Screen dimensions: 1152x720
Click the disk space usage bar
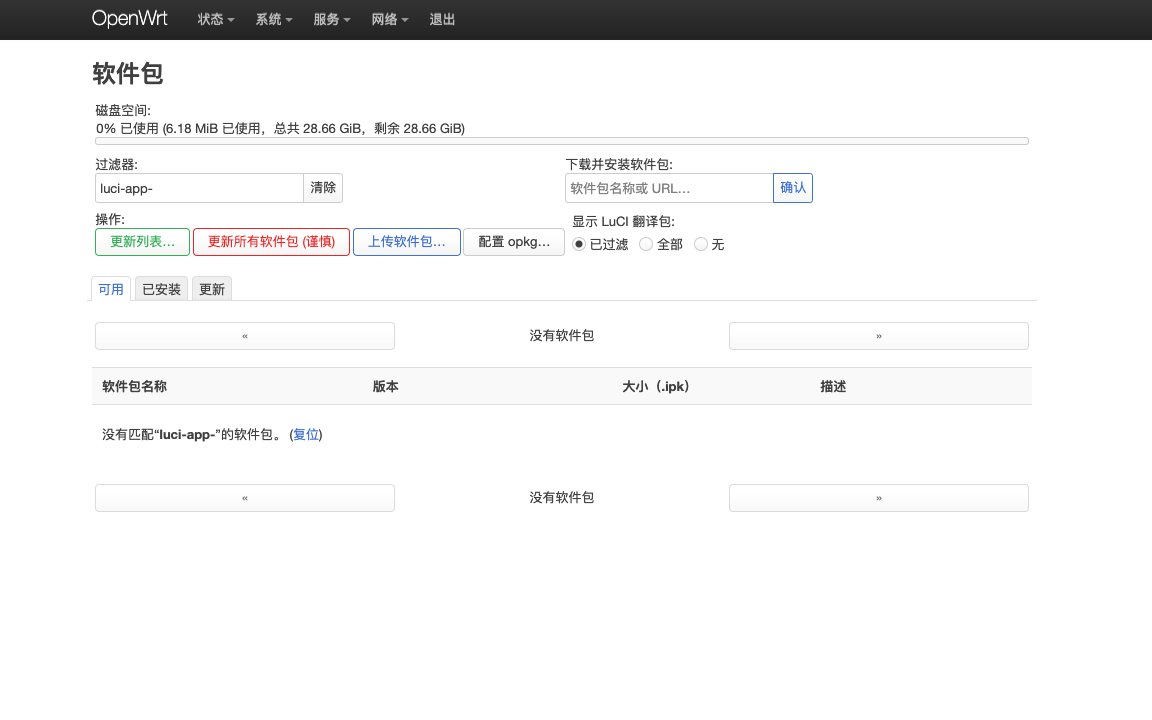tap(561, 140)
